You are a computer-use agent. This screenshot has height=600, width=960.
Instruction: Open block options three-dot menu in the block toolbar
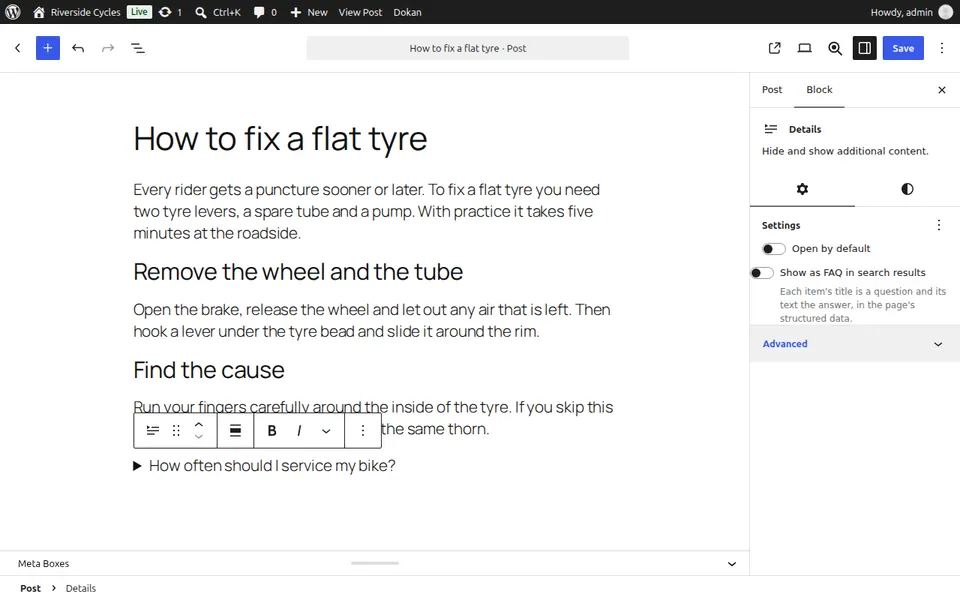(x=362, y=430)
